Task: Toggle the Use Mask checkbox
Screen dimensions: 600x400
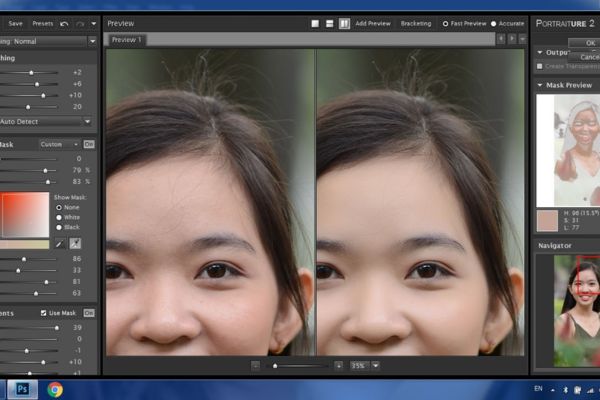Action: click(x=43, y=313)
